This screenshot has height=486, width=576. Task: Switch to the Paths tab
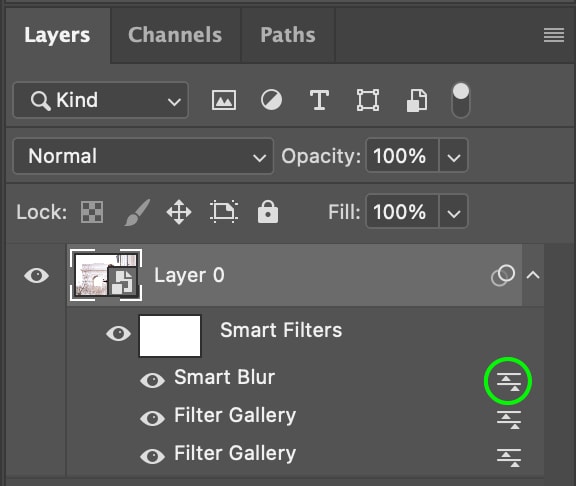coord(288,35)
